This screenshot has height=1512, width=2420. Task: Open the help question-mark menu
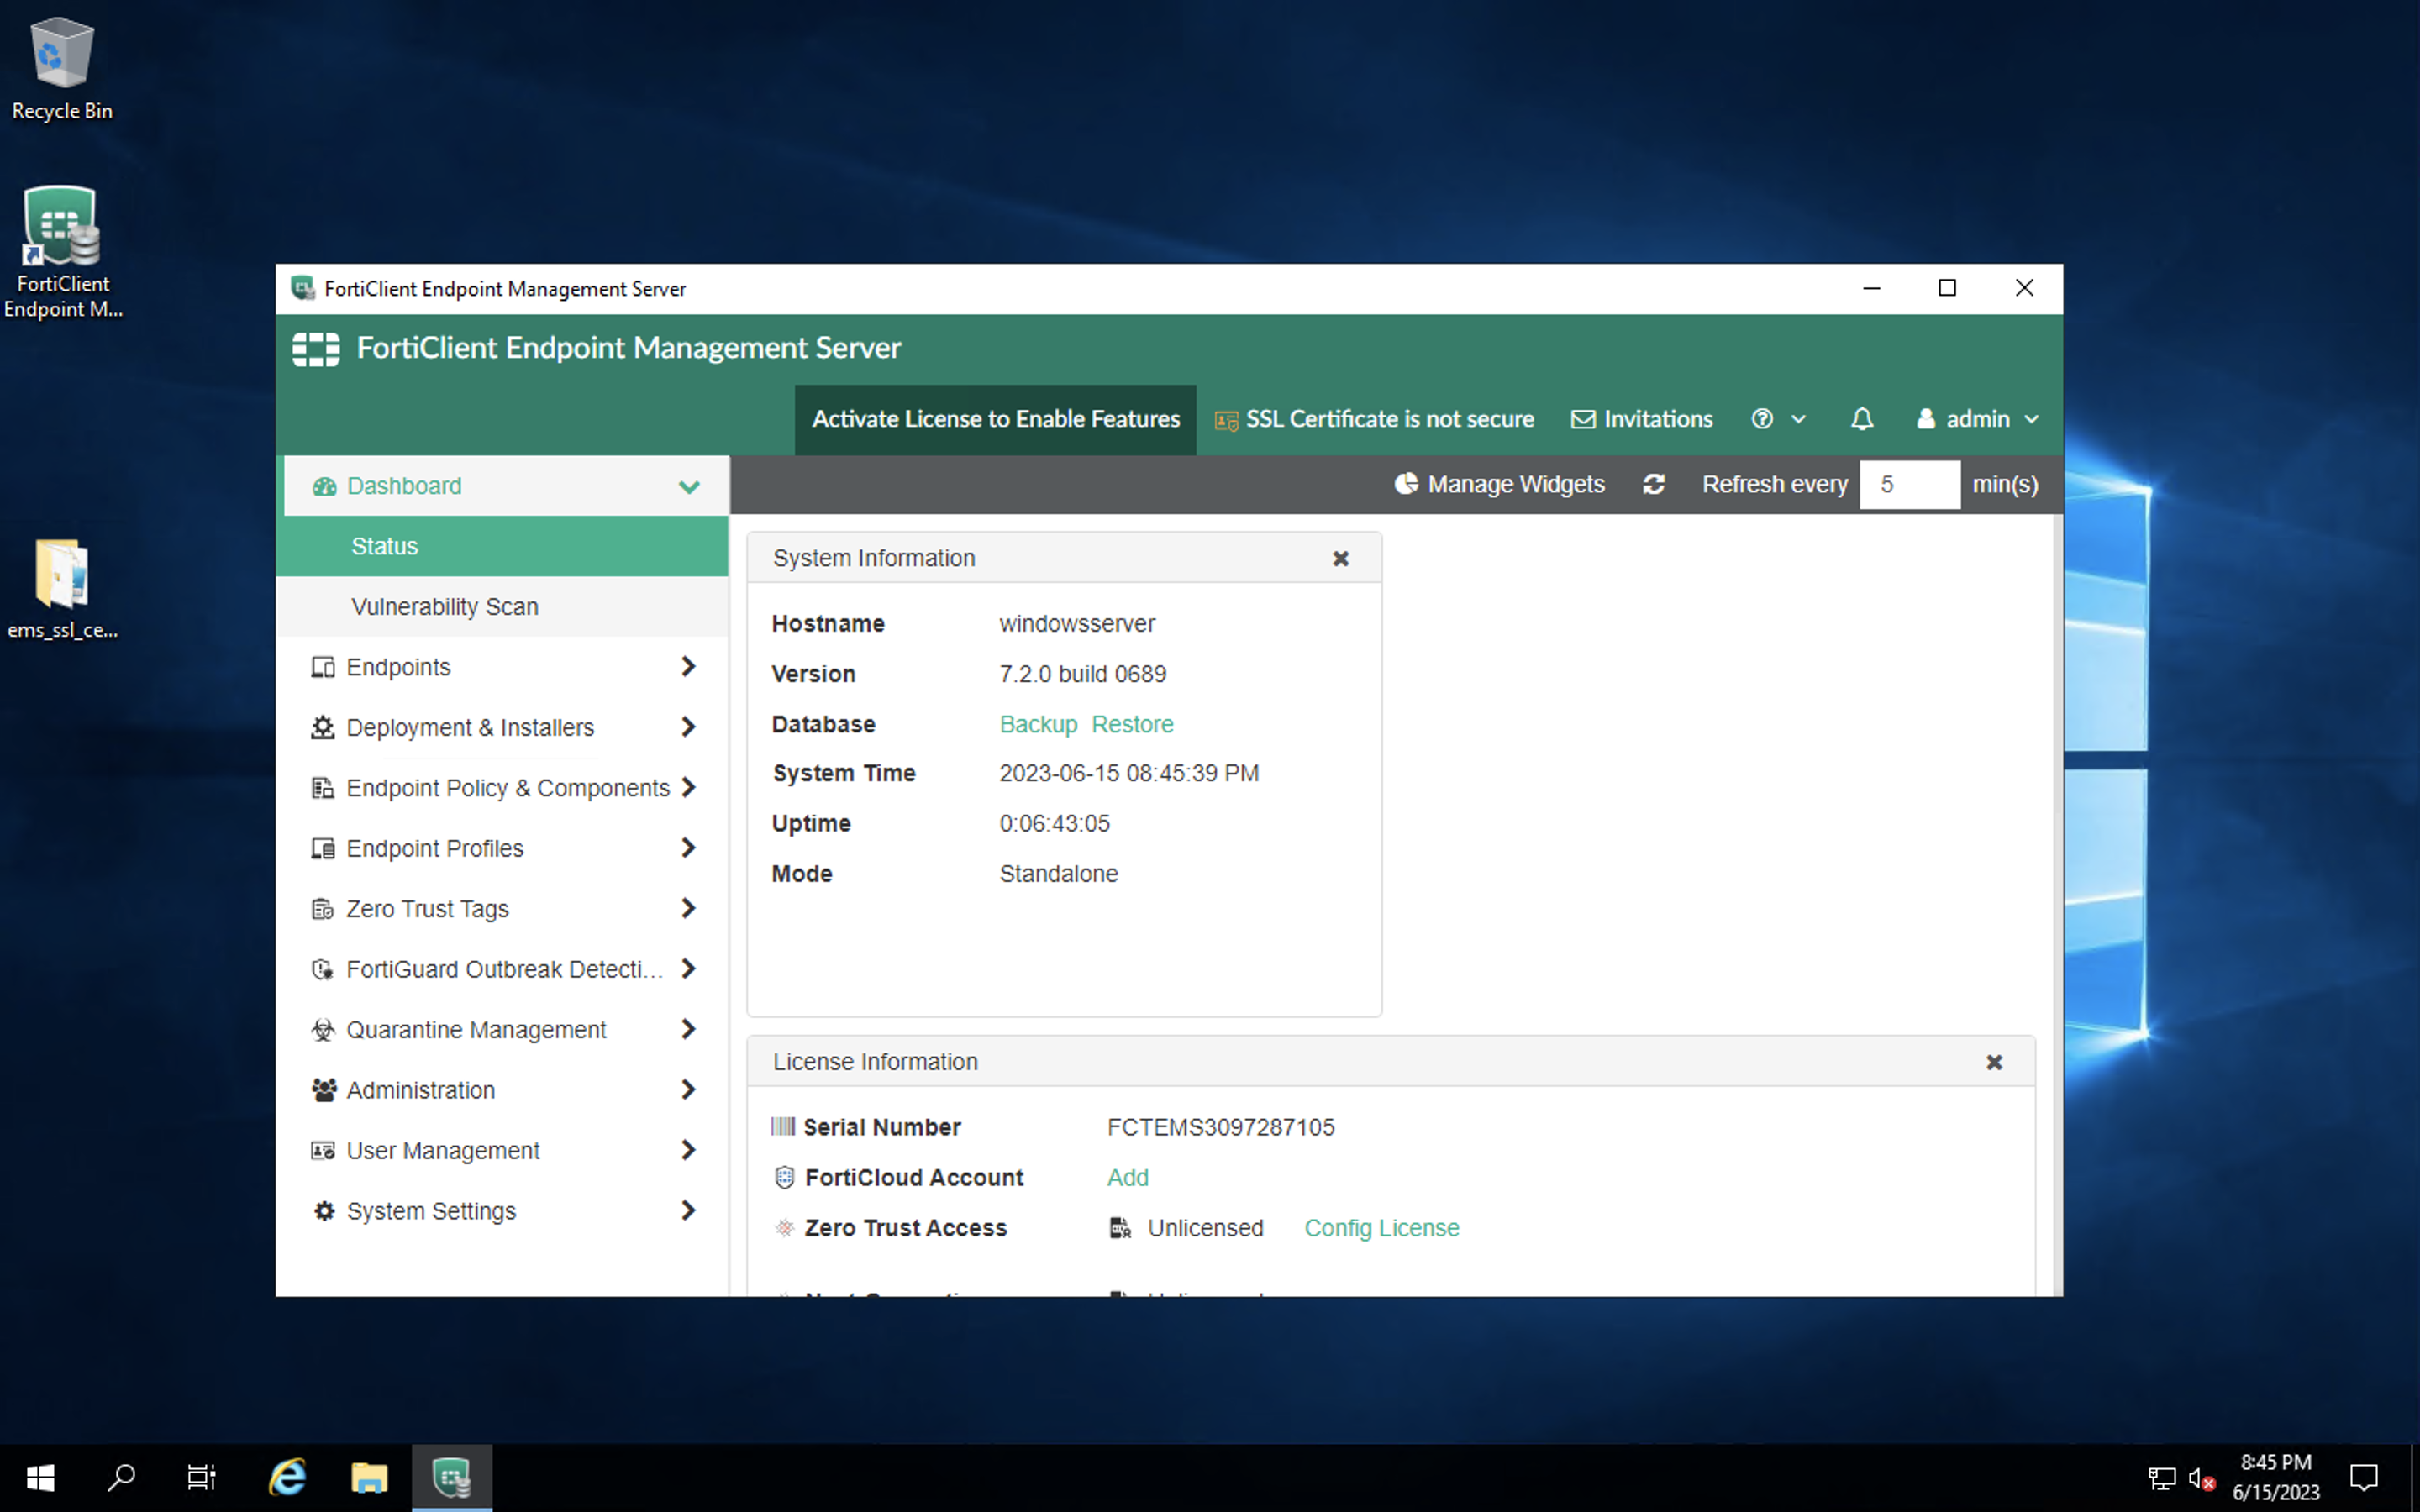point(1778,419)
